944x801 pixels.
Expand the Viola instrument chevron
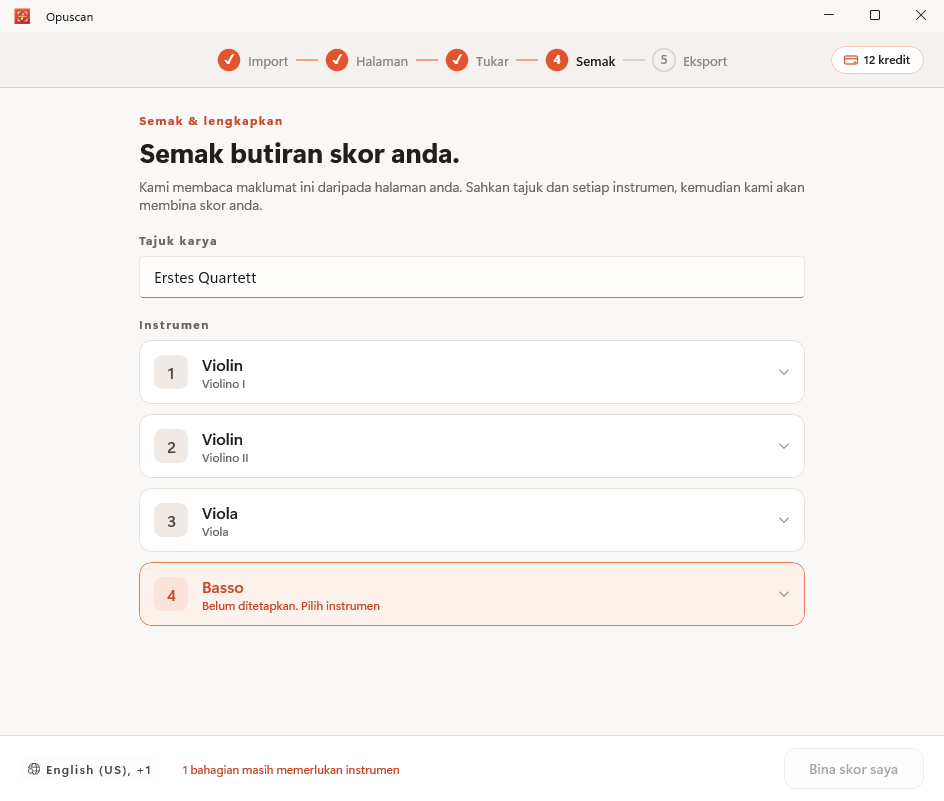(784, 520)
